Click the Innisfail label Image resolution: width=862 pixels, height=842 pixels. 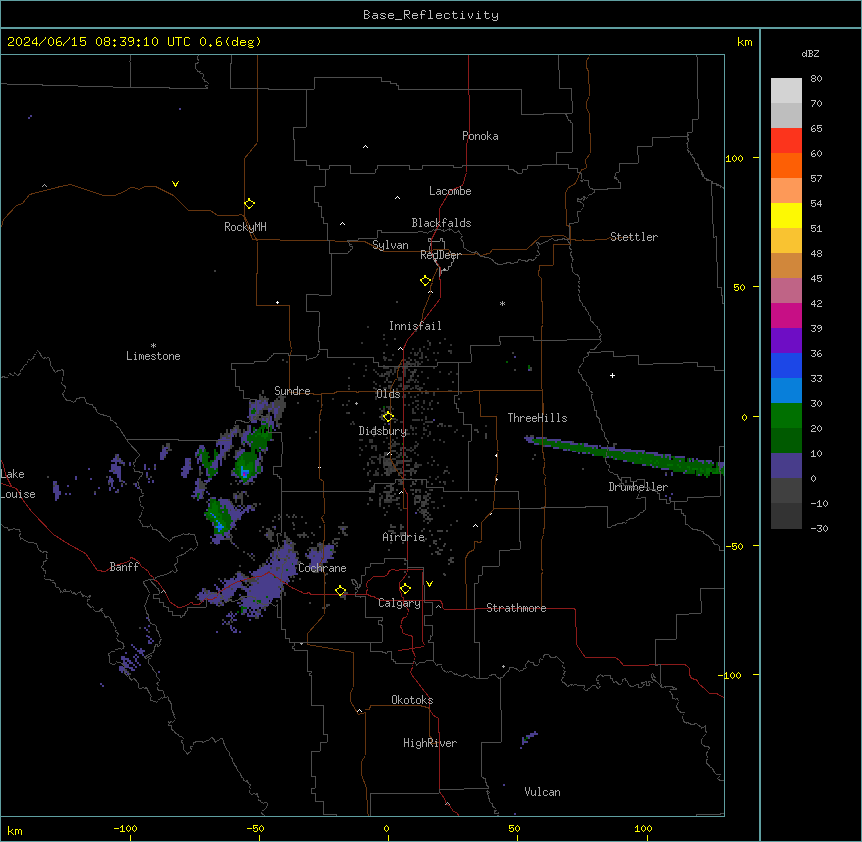click(x=415, y=326)
